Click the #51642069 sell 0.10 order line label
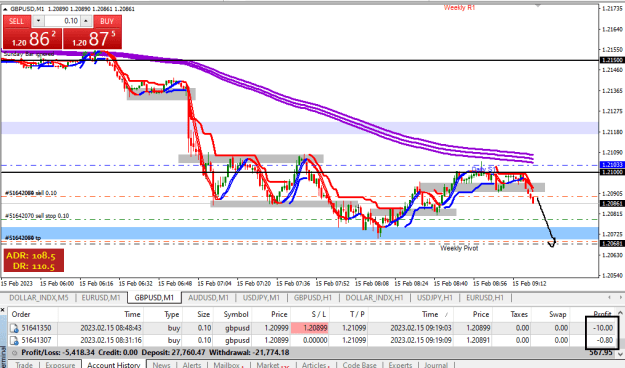This screenshot has height=368, width=625. coord(31,193)
